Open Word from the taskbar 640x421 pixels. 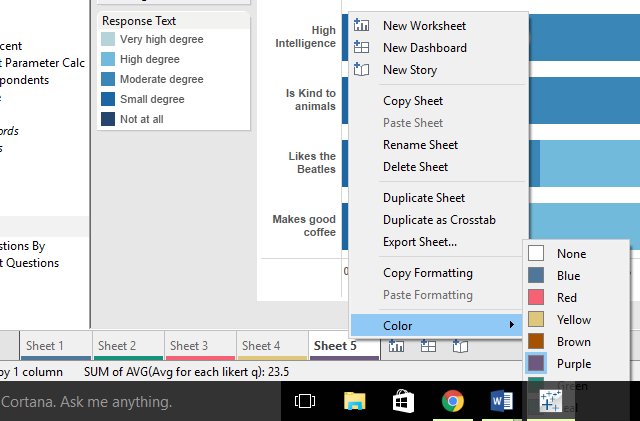point(501,401)
